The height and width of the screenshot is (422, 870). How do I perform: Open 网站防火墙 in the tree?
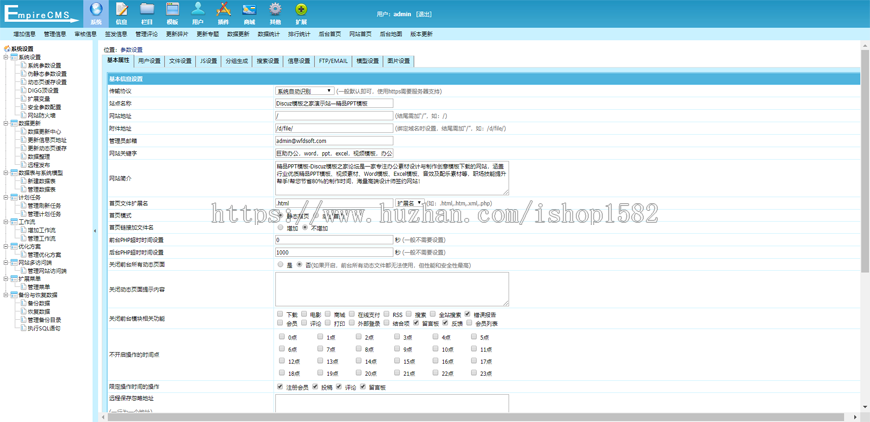pyautogui.click(x=42, y=115)
